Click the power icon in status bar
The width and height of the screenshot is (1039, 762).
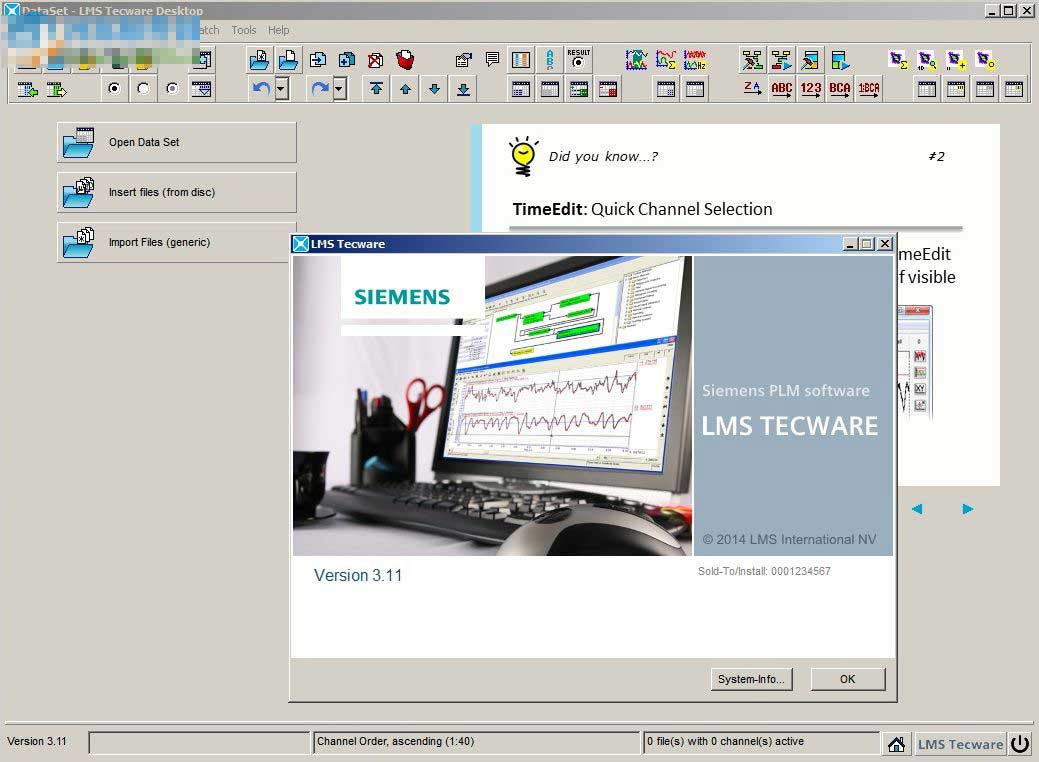(1020, 744)
